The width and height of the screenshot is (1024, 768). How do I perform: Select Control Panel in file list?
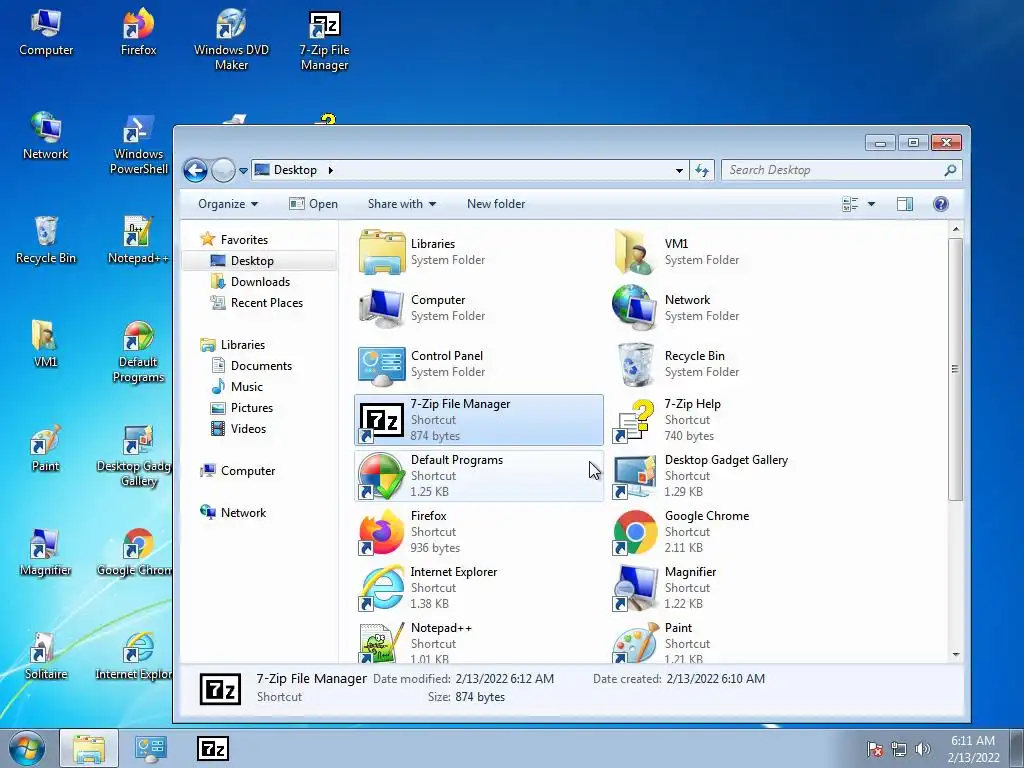click(479, 364)
